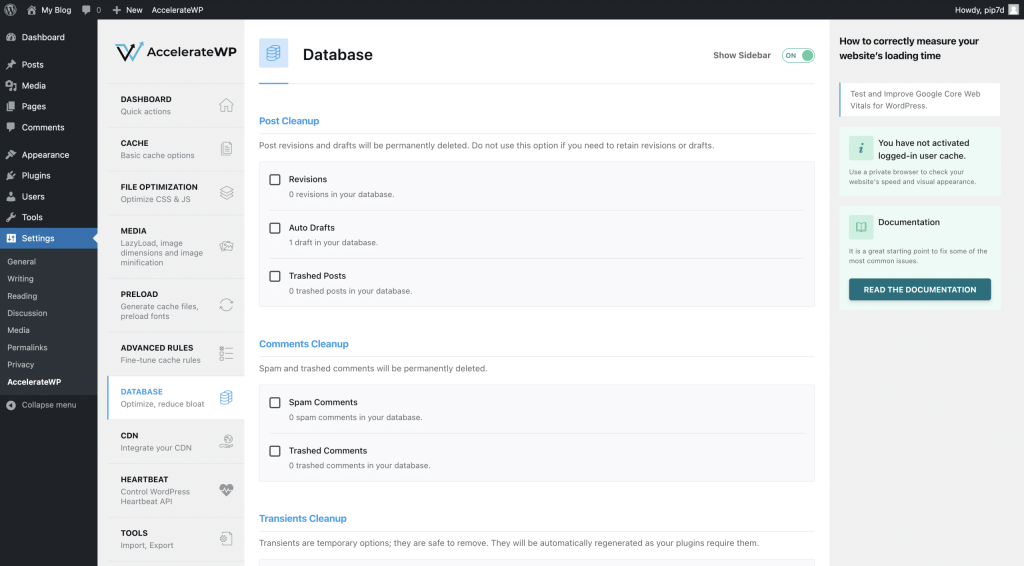
Task: Click the WordPress logo in admin bar
Action: pos(10,10)
